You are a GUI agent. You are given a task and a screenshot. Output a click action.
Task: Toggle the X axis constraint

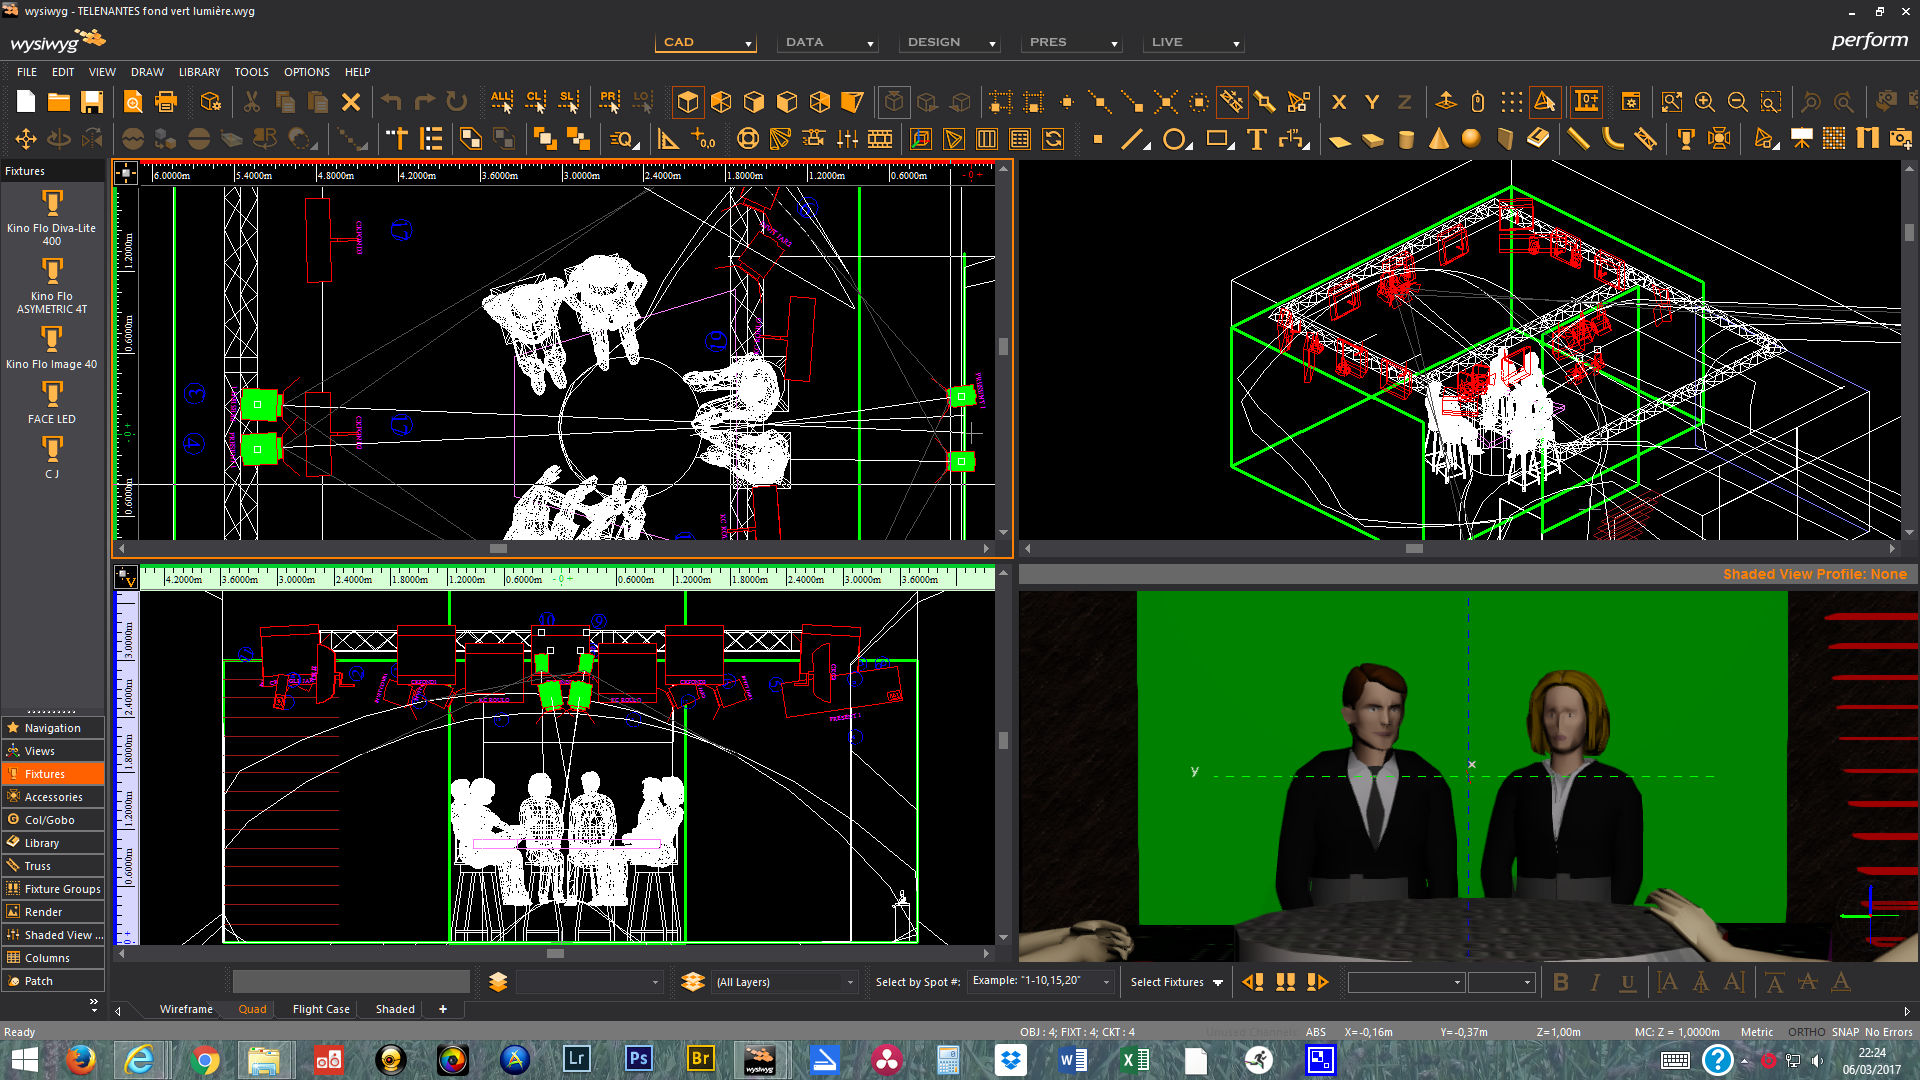1339,102
